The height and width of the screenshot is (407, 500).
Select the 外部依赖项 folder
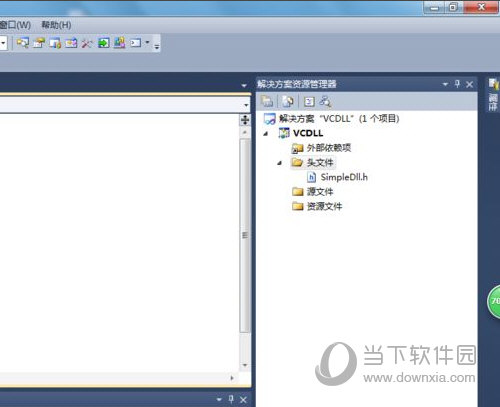pos(329,148)
